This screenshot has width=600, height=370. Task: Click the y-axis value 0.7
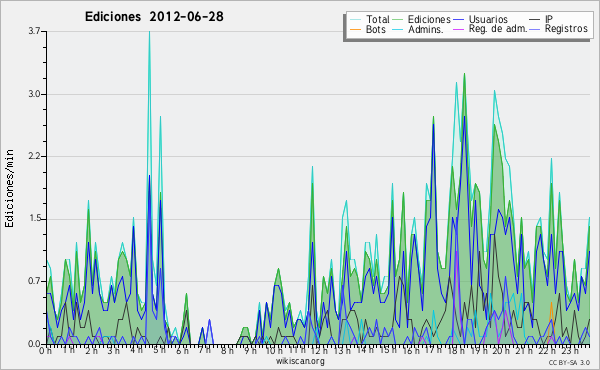[34, 282]
